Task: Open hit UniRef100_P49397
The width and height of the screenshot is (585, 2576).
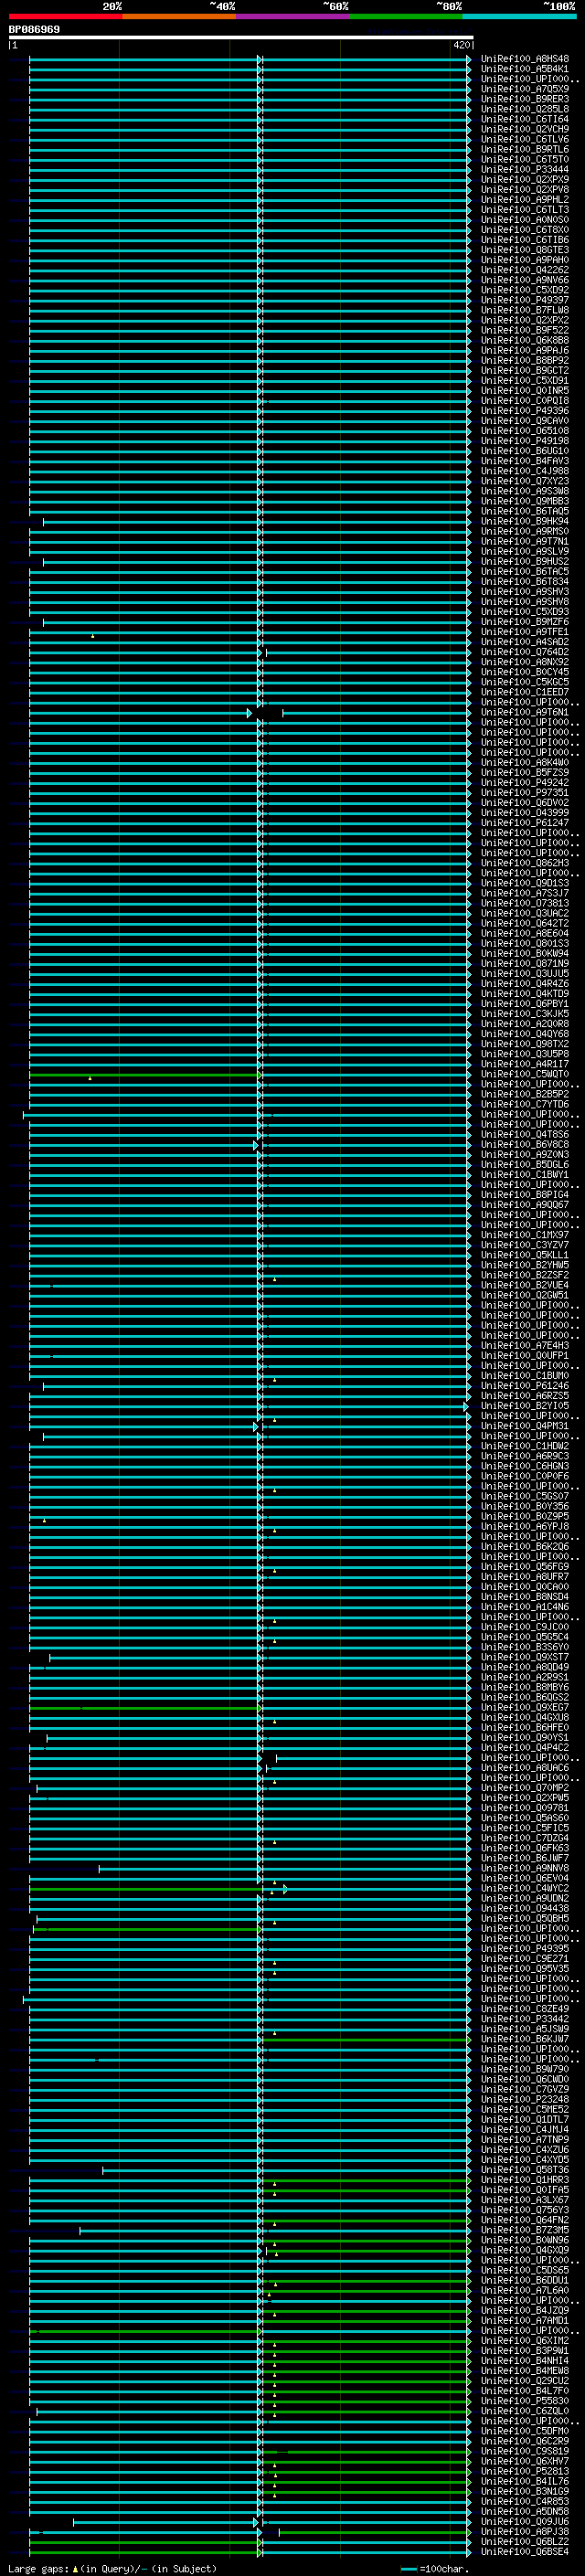Action: (525, 300)
